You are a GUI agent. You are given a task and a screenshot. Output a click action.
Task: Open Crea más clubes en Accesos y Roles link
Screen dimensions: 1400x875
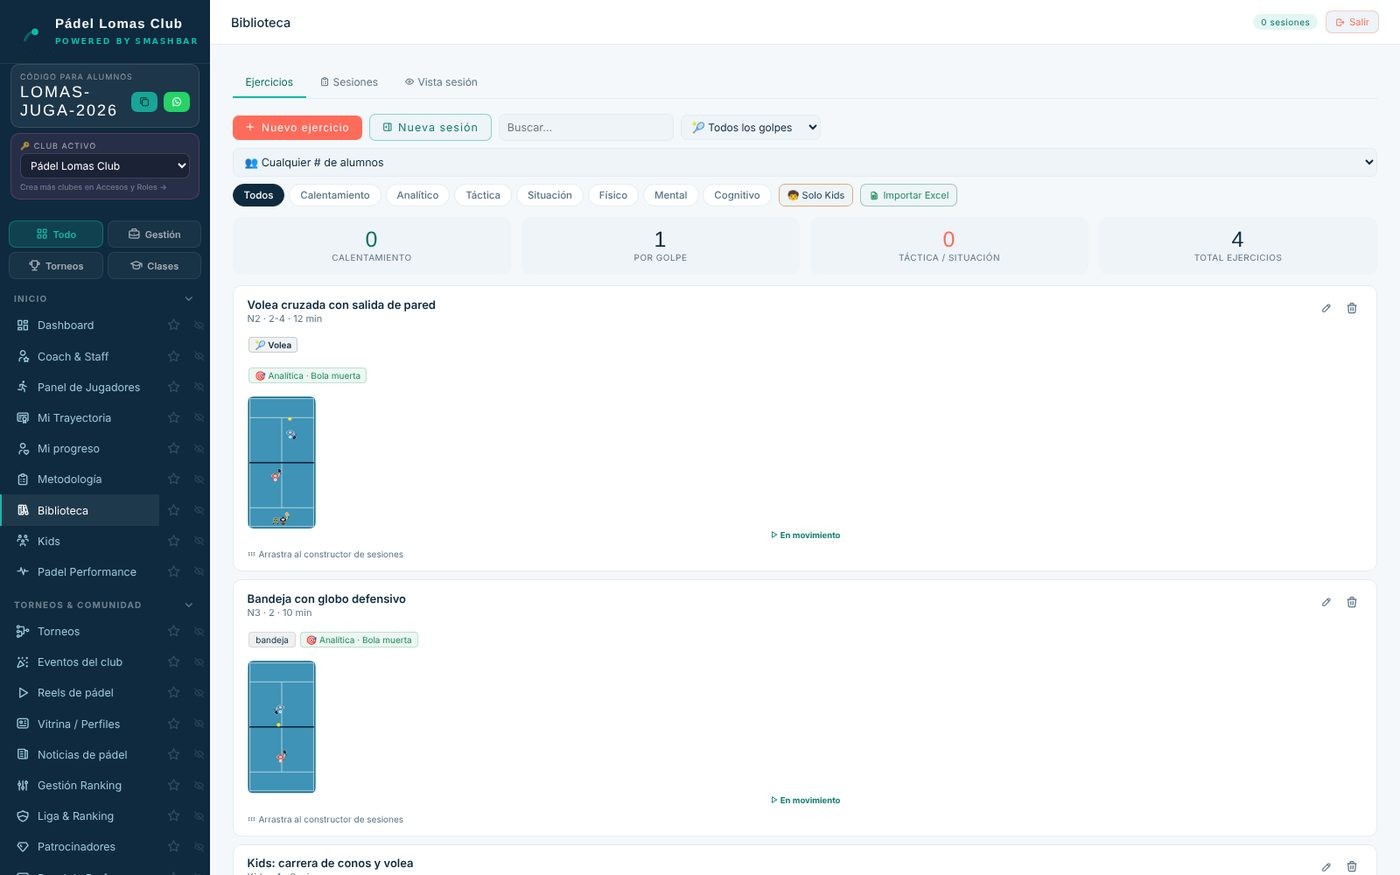pyautogui.click(x=93, y=187)
